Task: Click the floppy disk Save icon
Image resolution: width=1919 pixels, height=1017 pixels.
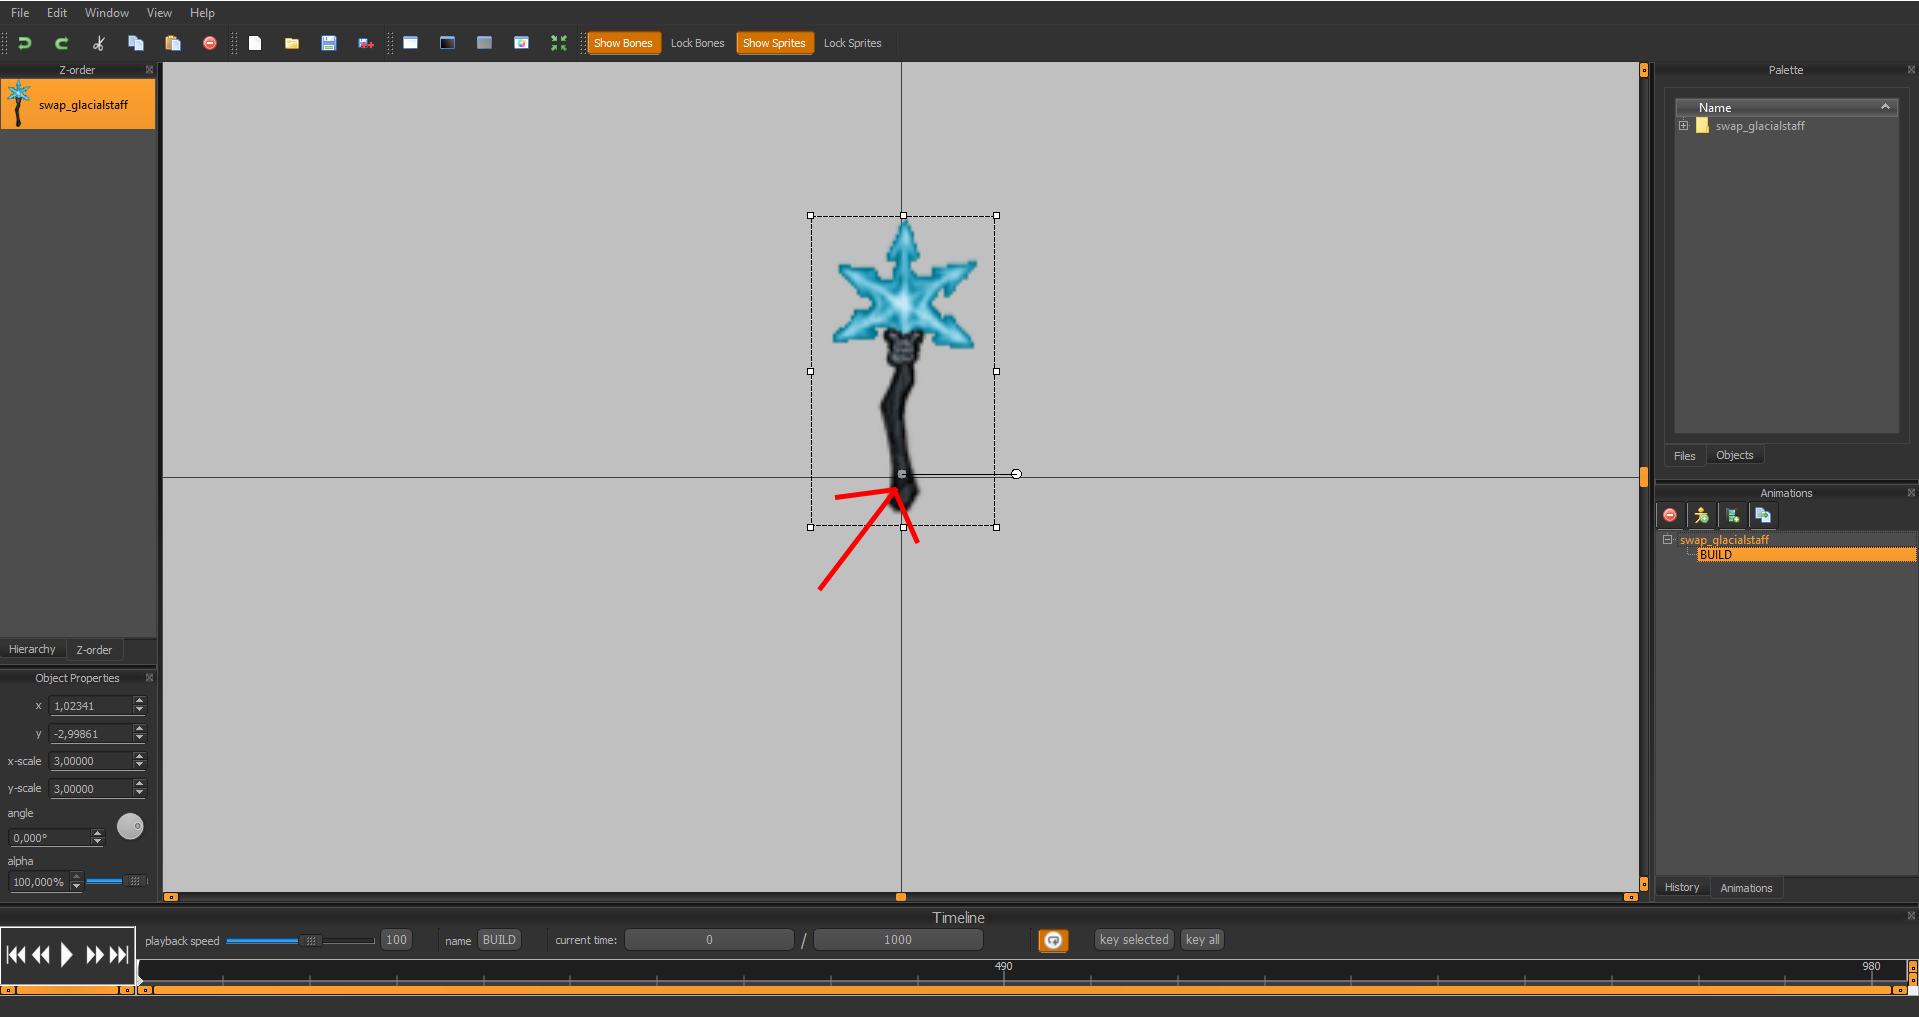Action: [x=328, y=43]
